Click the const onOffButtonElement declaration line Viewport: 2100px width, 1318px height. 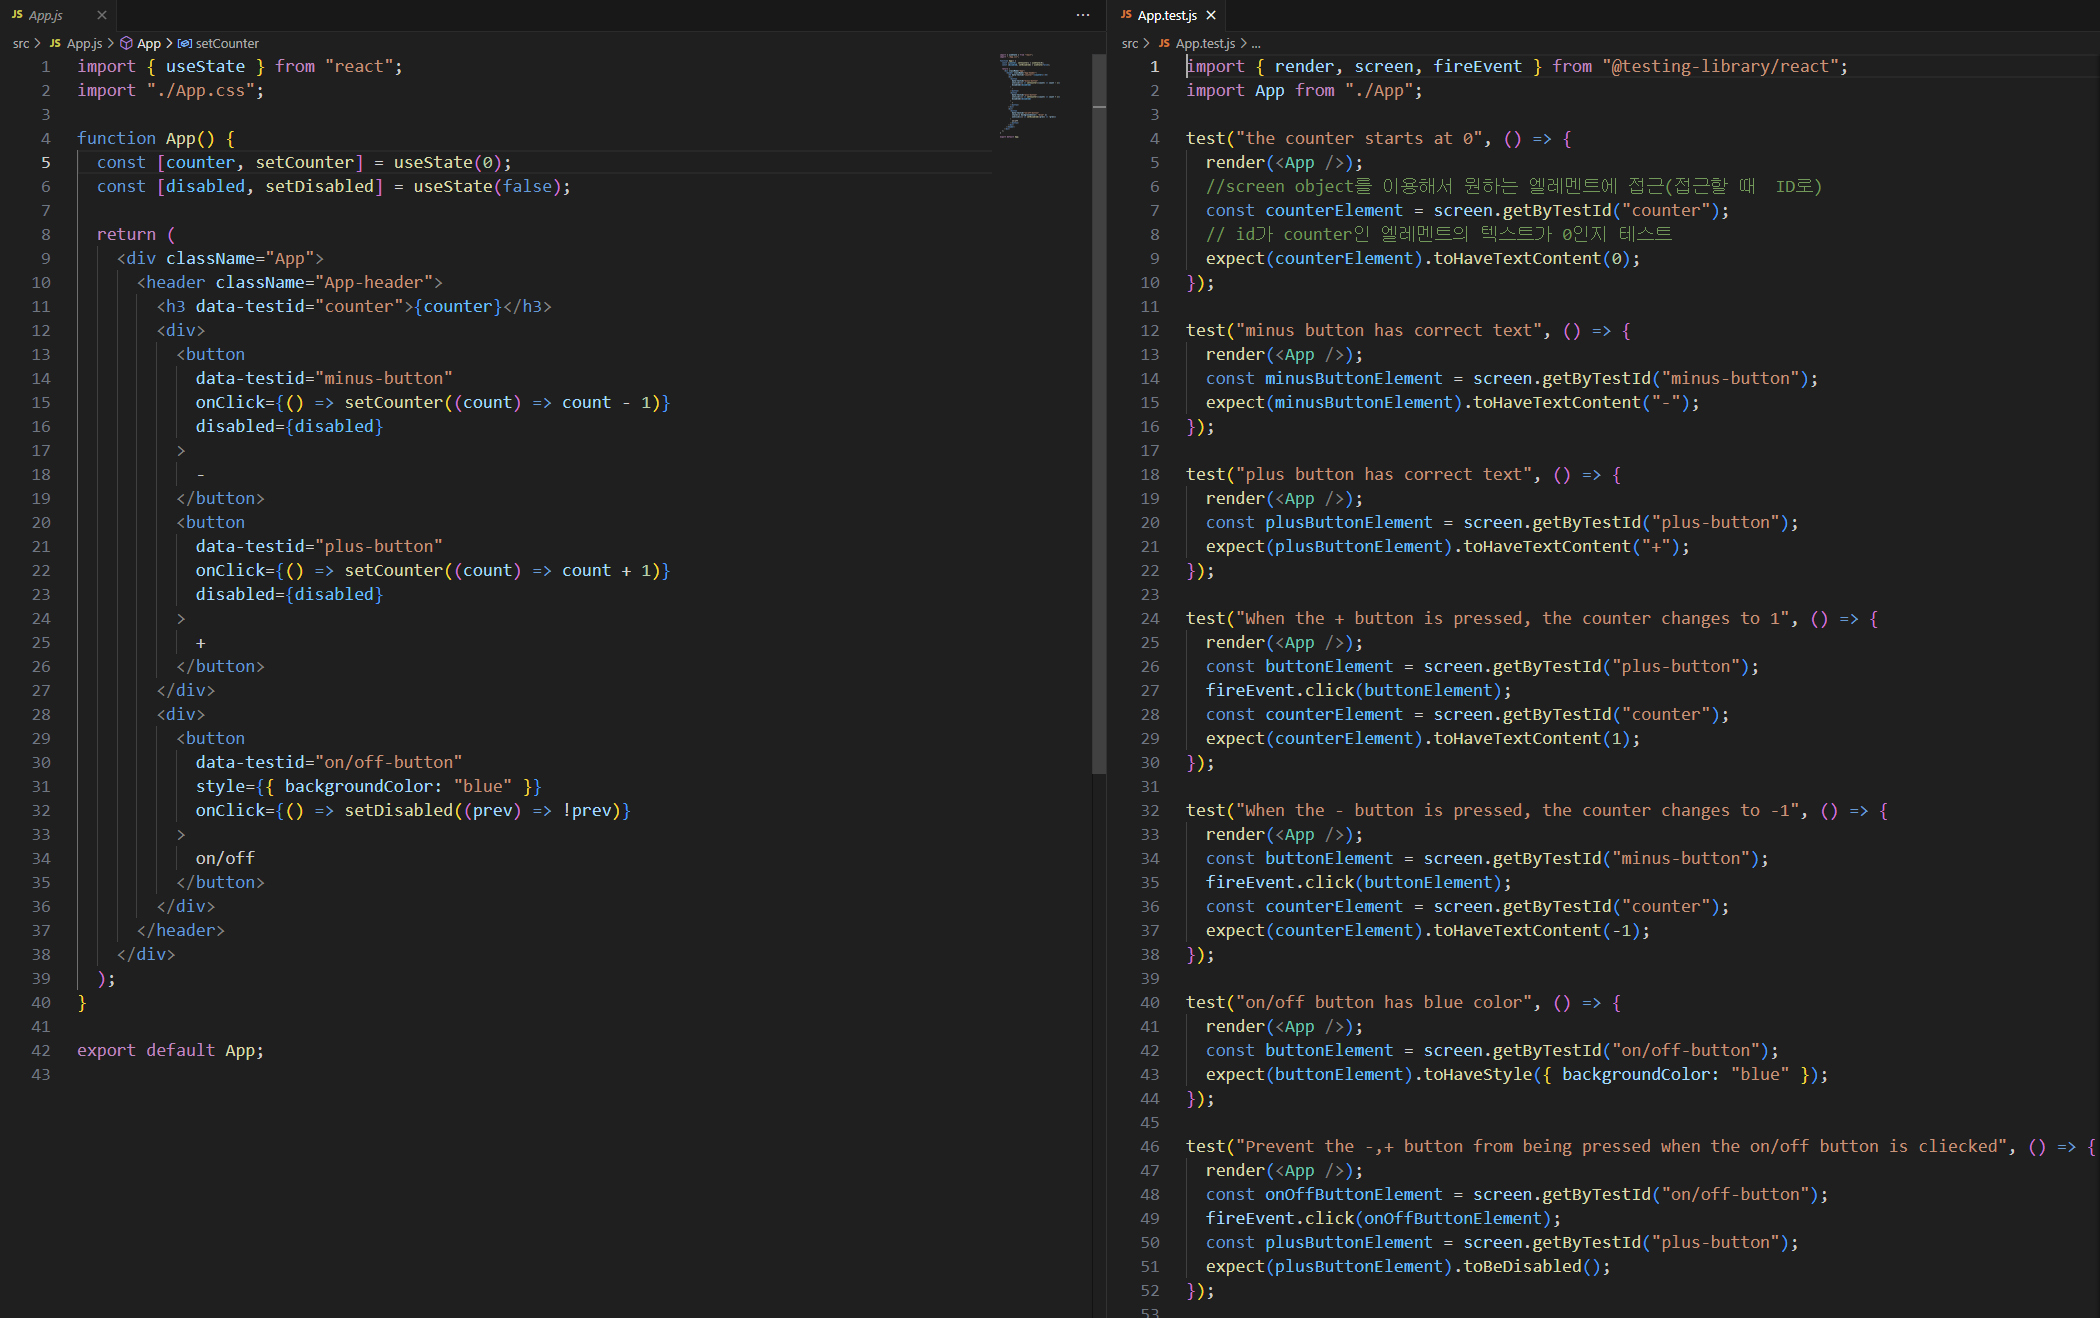click(1517, 1194)
